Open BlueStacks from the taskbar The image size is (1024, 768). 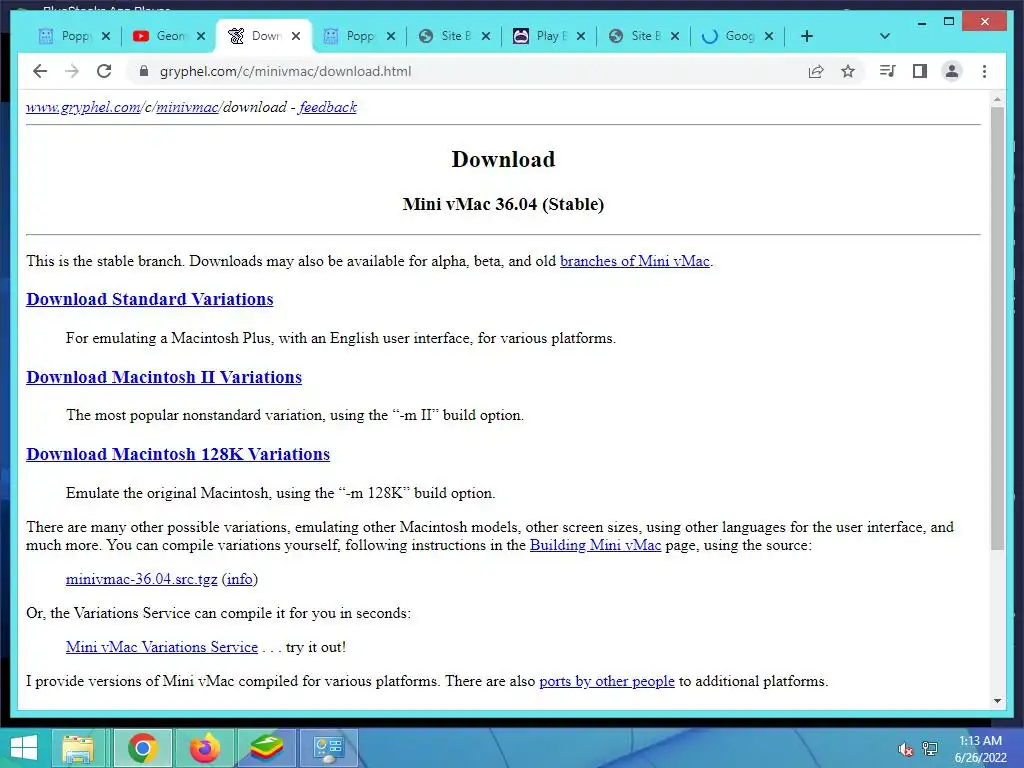266,748
